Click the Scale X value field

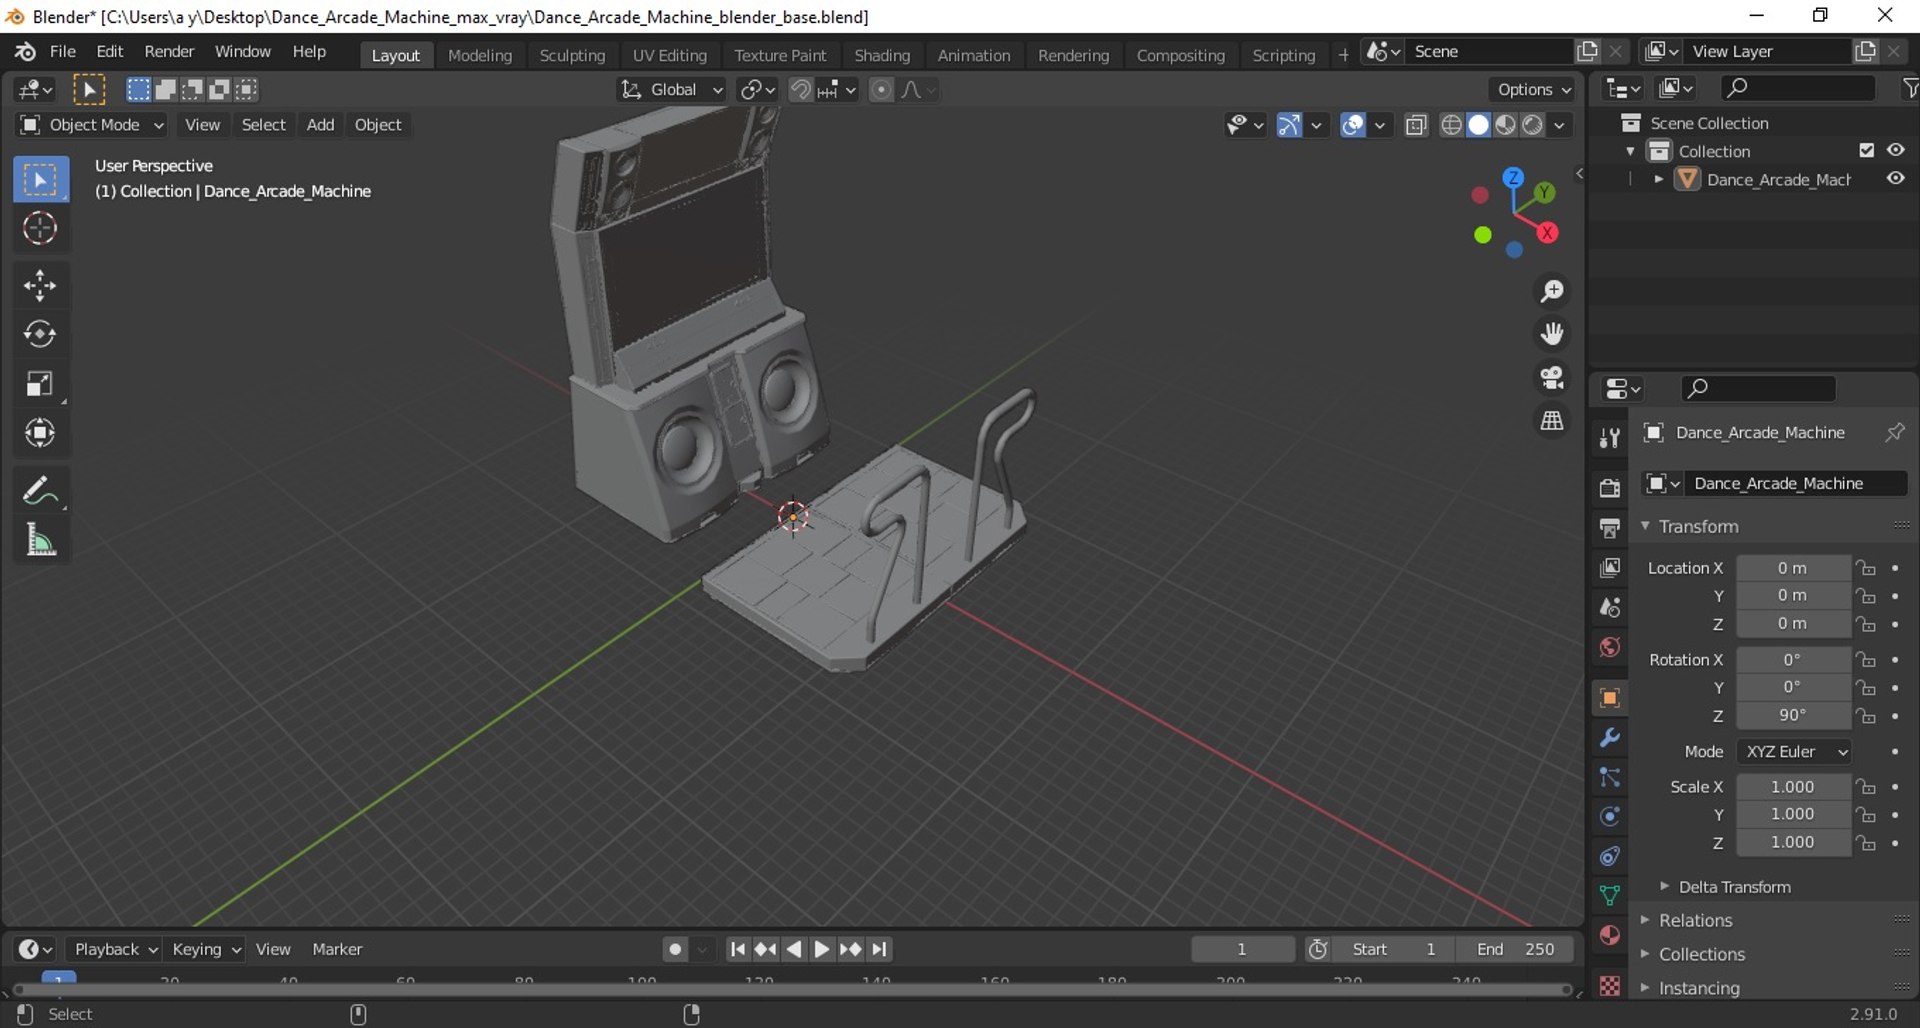1792,787
